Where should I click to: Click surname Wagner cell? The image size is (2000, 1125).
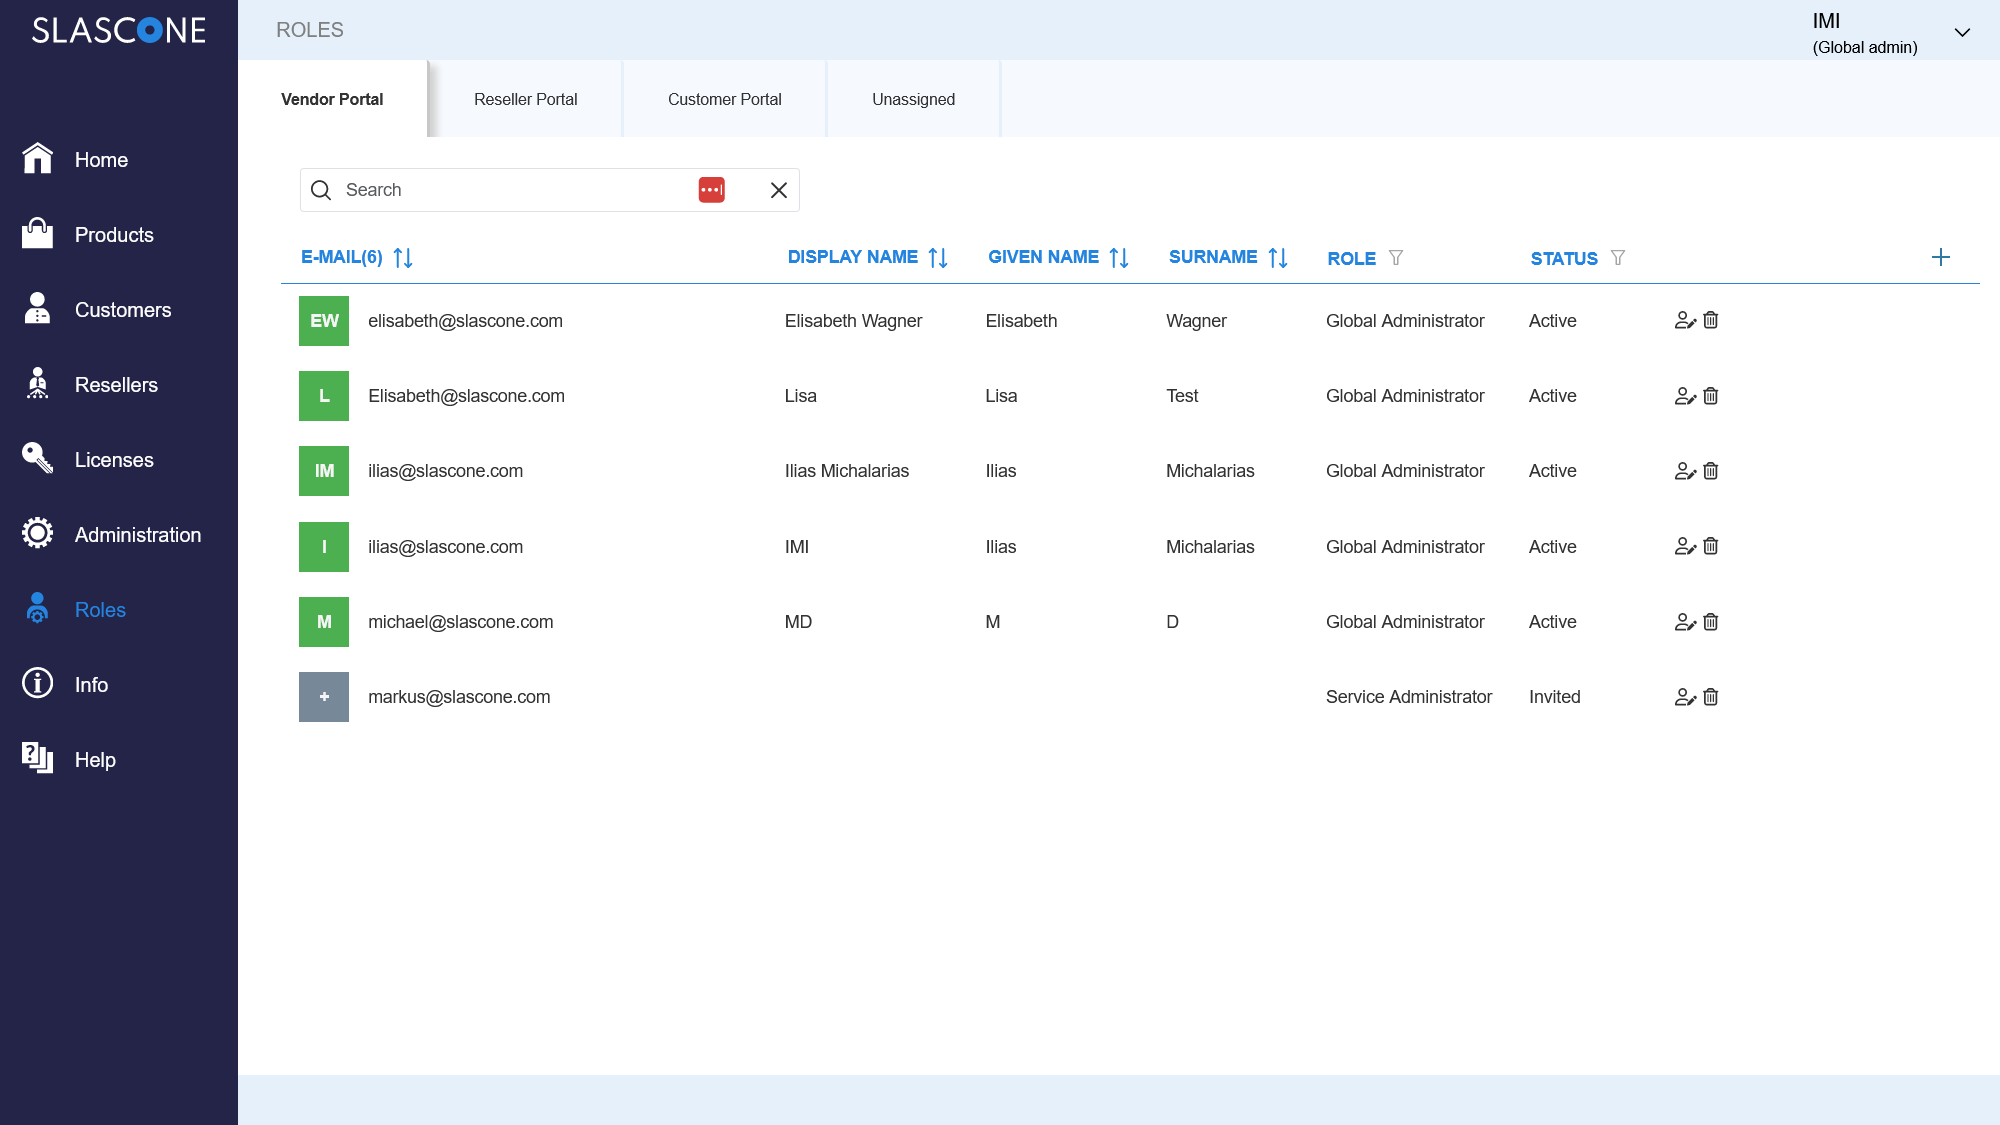[1196, 321]
